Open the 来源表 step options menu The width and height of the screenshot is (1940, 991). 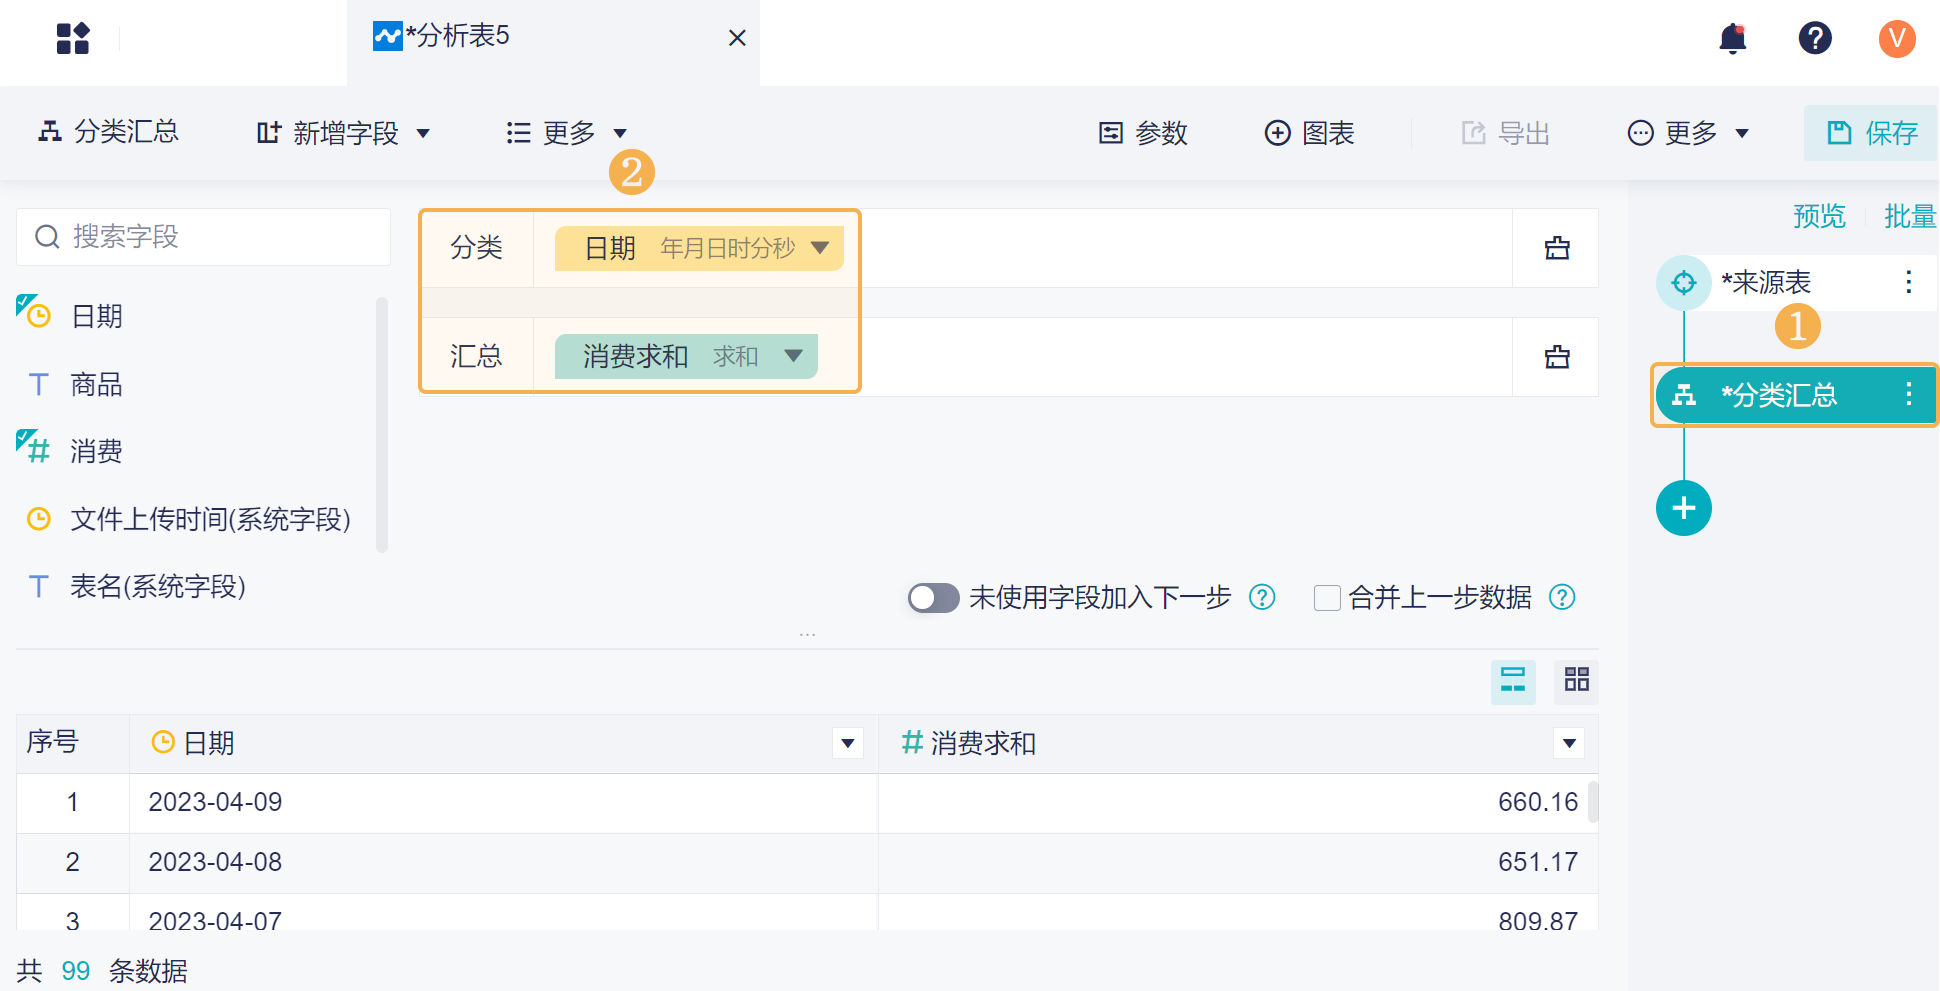[1908, 282]
